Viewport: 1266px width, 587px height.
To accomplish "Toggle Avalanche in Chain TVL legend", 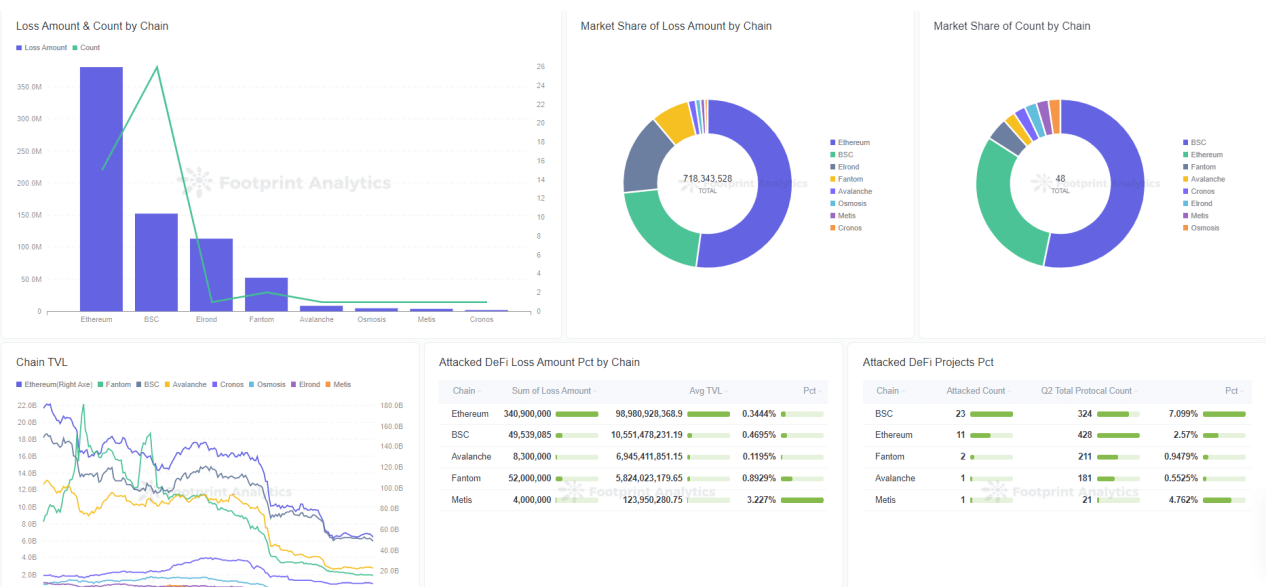I will point(189,384).
